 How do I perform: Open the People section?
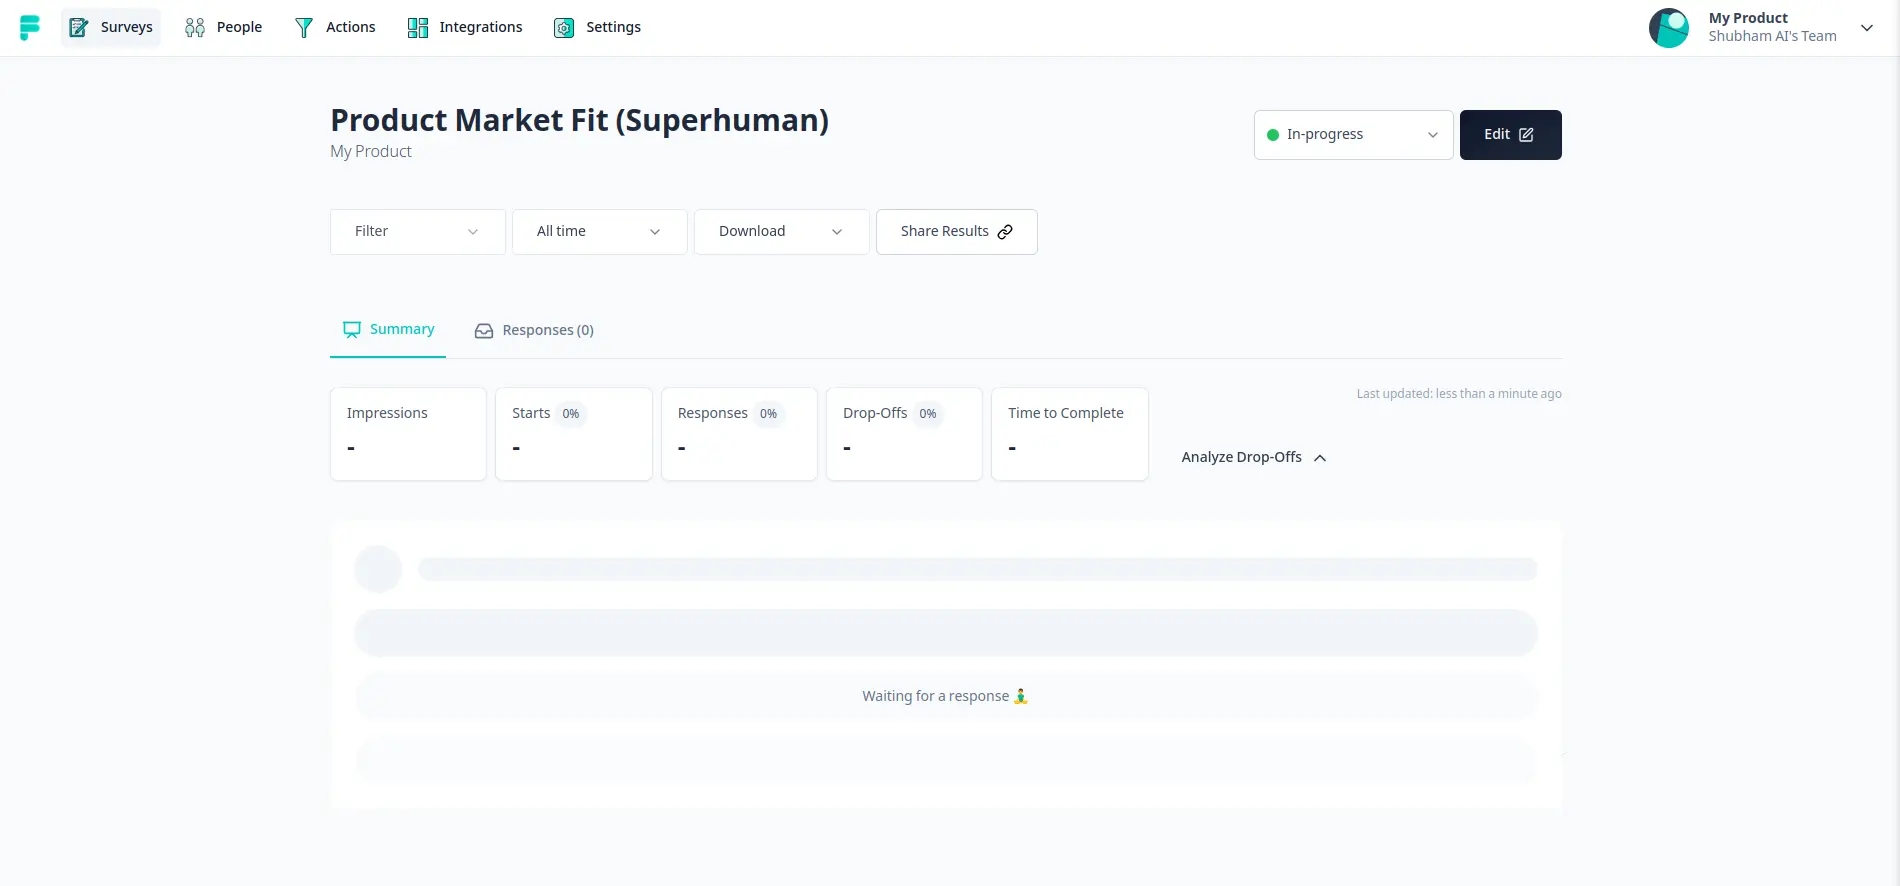click(x=224, y=27)
